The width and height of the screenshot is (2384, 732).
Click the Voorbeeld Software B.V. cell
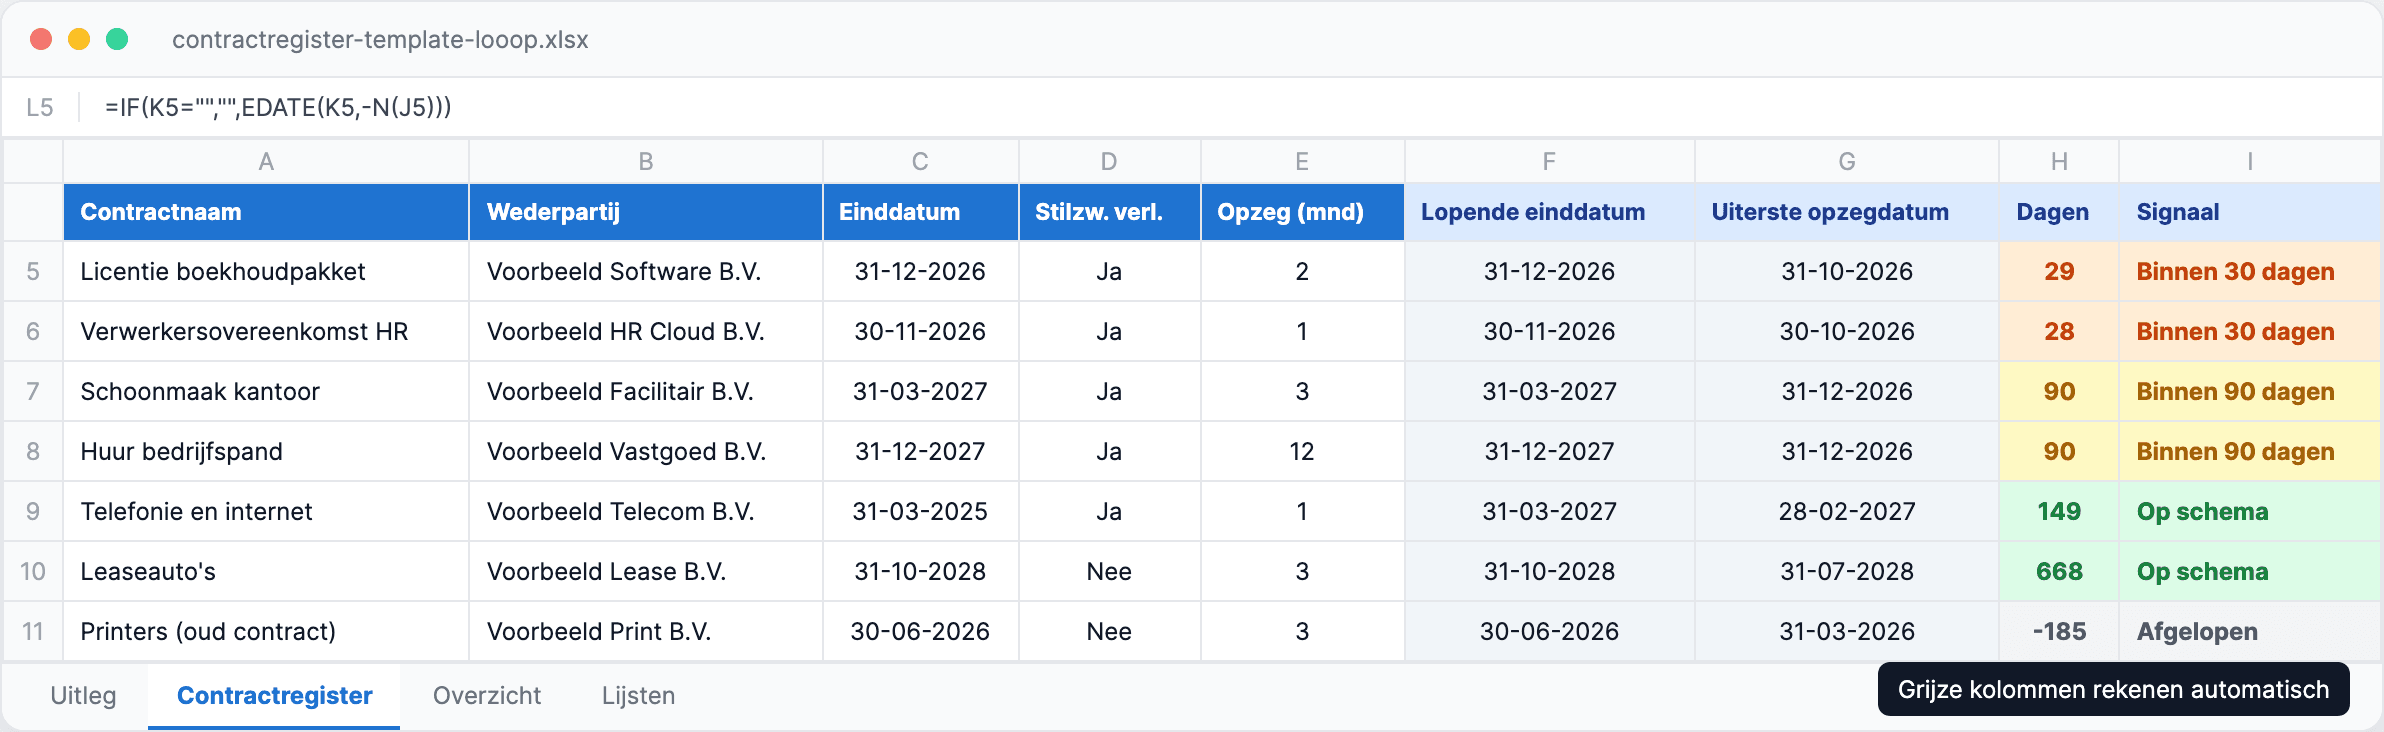646,271
